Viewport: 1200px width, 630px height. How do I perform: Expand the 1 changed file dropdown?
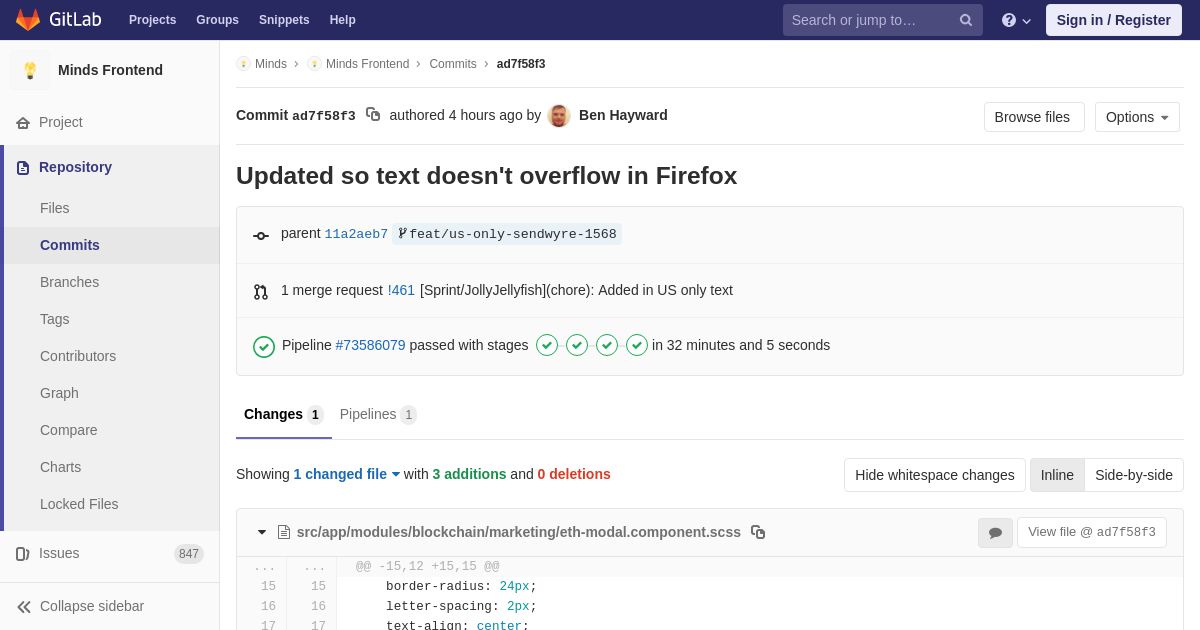pyautogui.click(x=346, y=474)
